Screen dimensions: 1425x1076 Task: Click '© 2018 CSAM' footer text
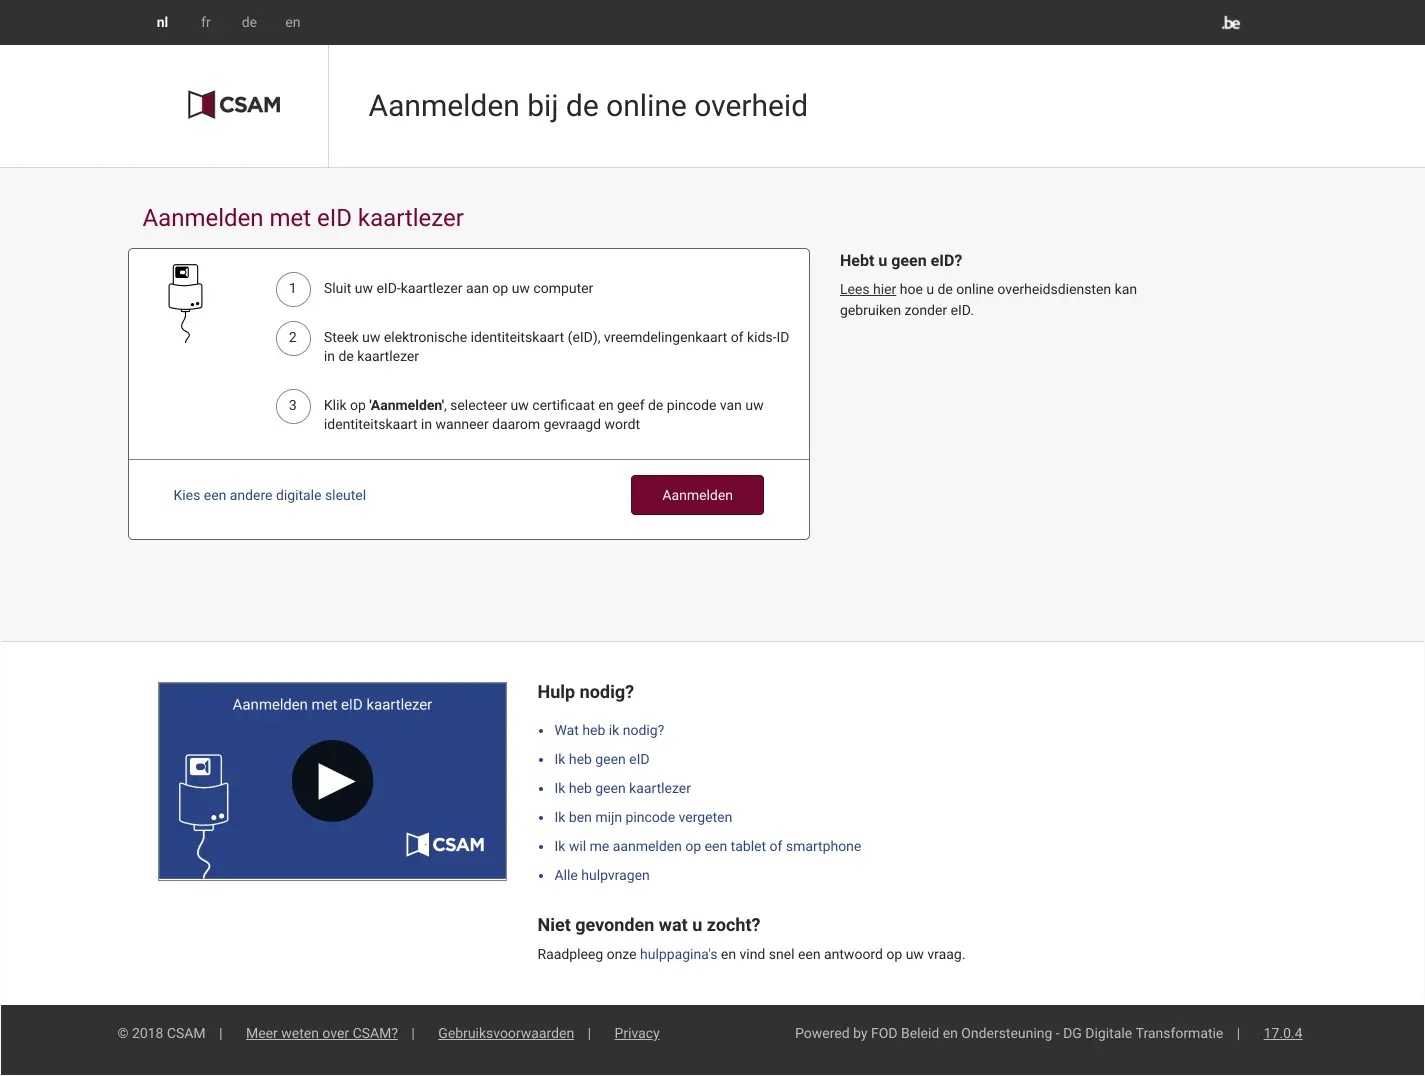[162, 1033]
